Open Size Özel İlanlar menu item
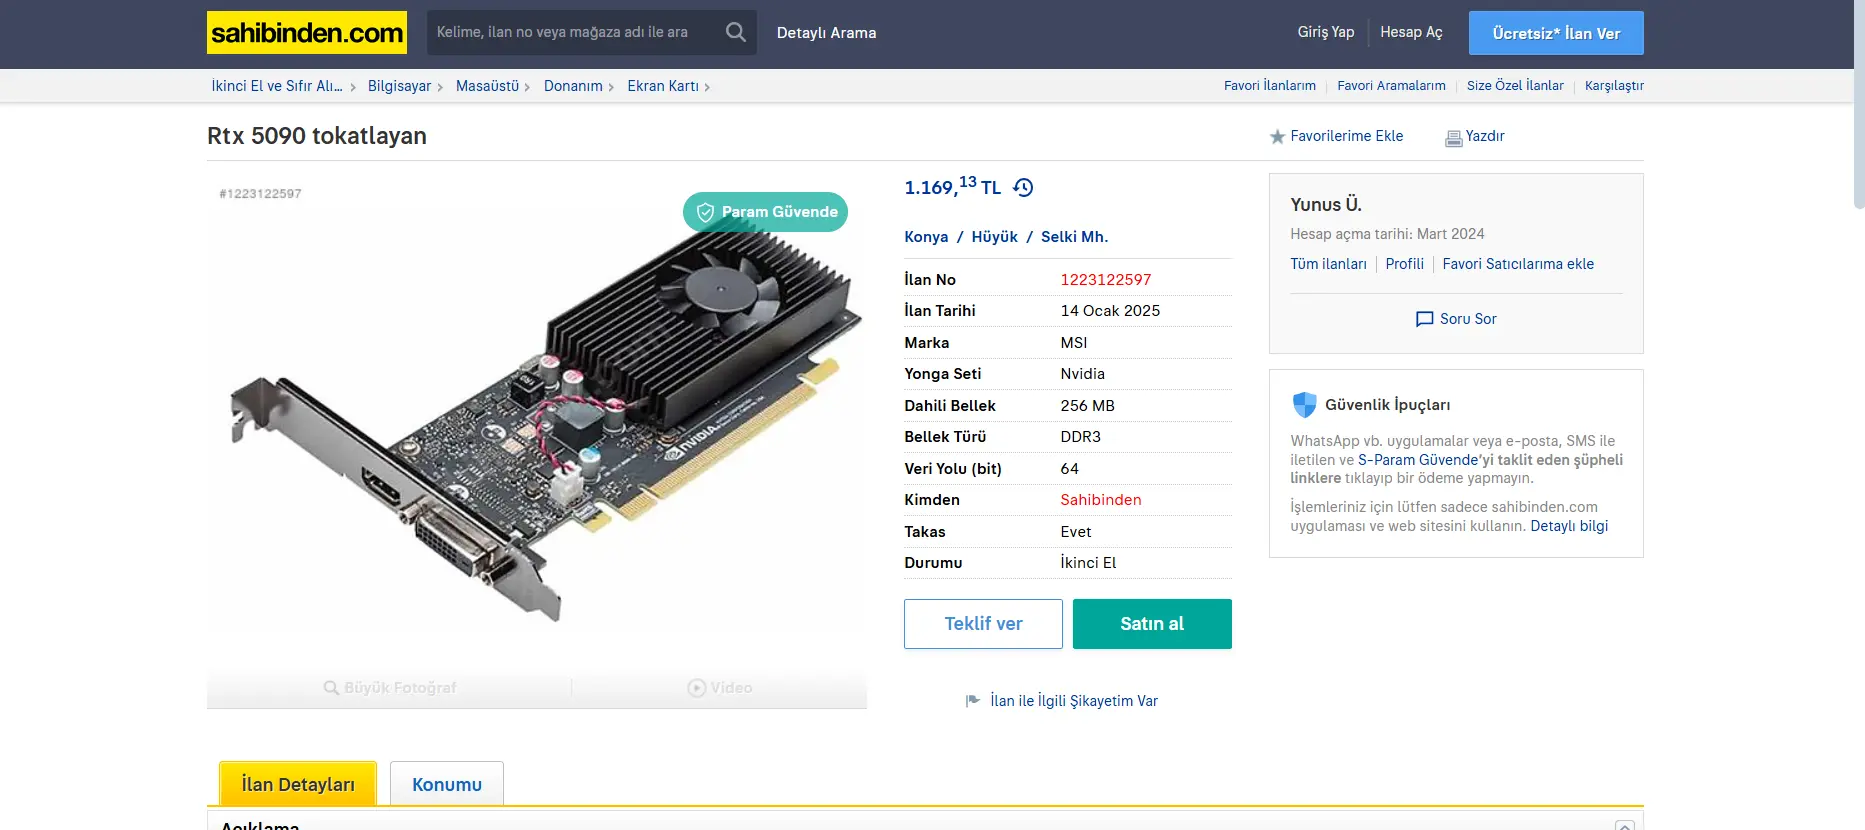 click(1515, 86)
